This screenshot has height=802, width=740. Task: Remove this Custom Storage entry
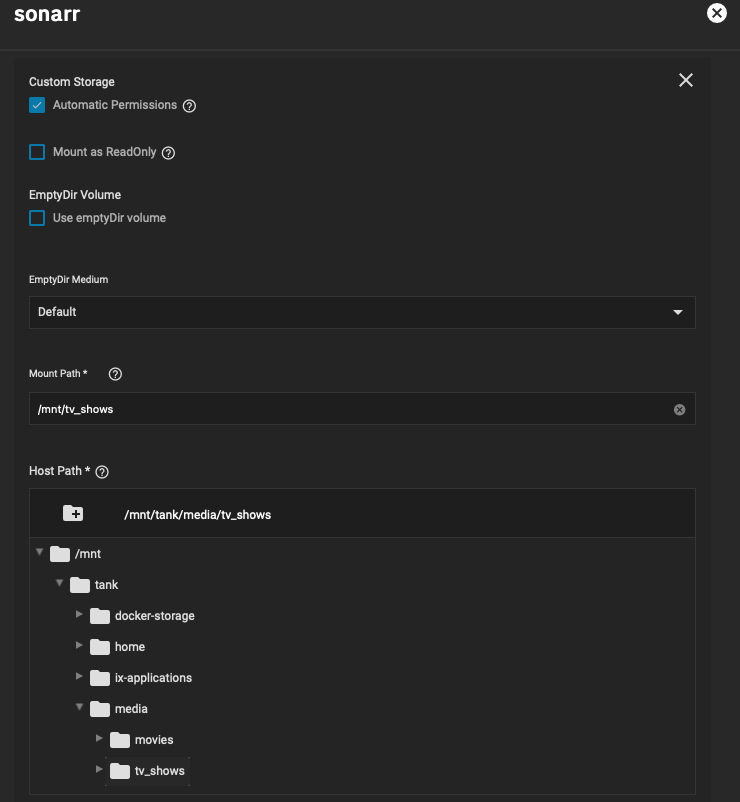pyautogui.click(x=686, y=80)
